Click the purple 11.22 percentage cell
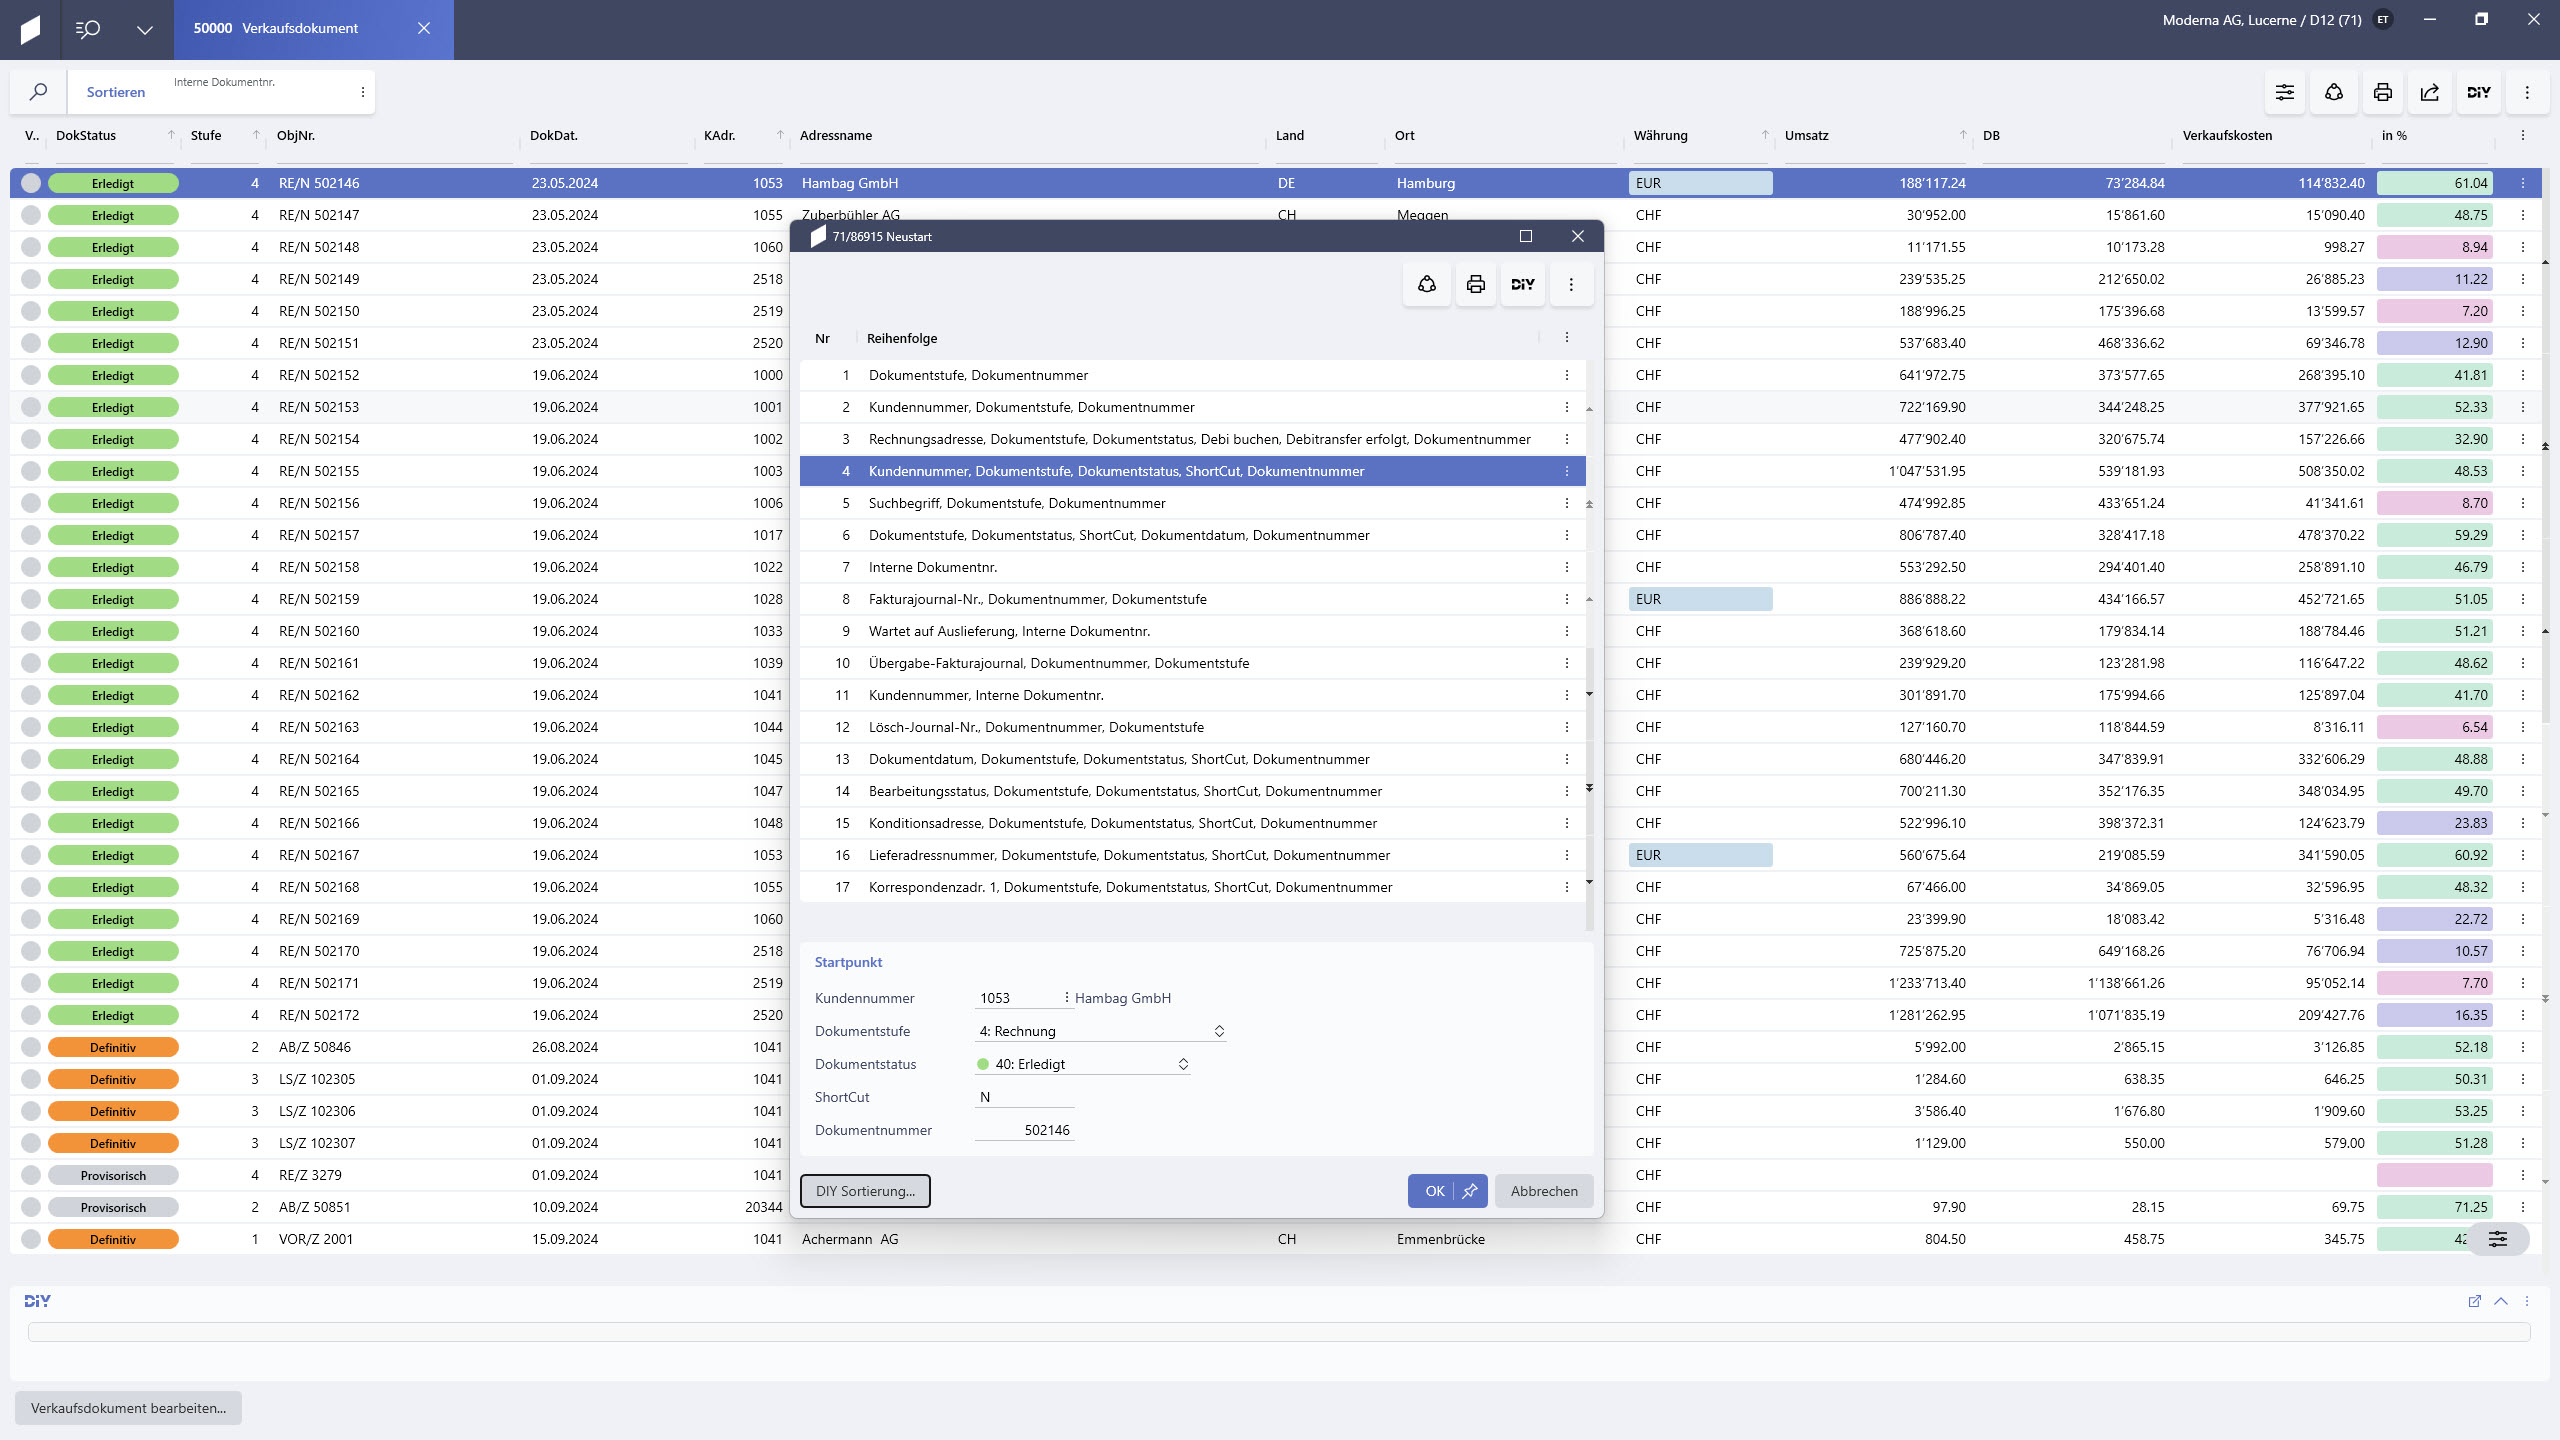The height and width of the screenshot is (1440, 2560). tap(2434, 279)
